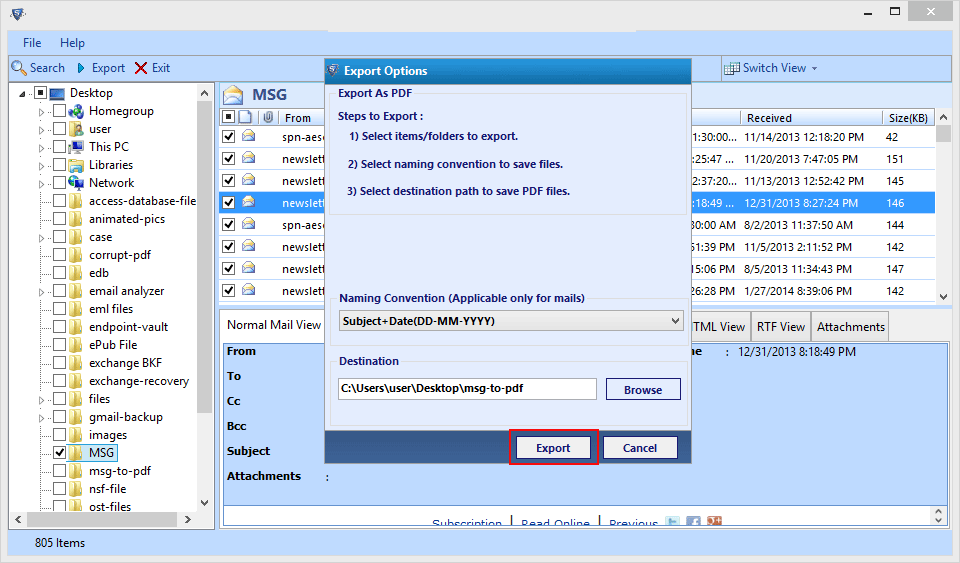This screenshot has height=563, width=960.
Task: Sort by the Size(KB) column header
Action: pos(908,117)
